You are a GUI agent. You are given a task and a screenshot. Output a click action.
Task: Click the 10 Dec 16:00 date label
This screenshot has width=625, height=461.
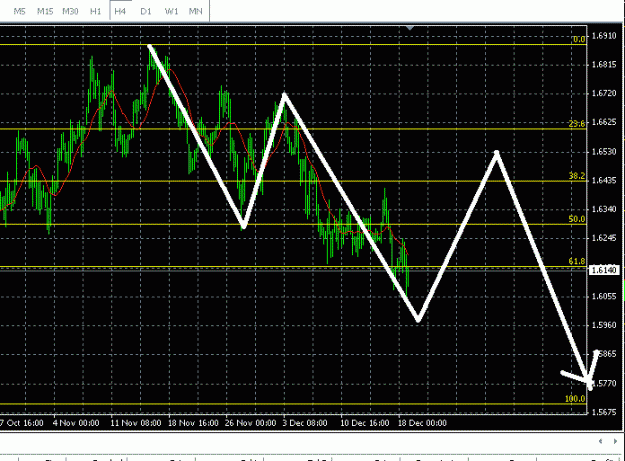pos(365,423)
